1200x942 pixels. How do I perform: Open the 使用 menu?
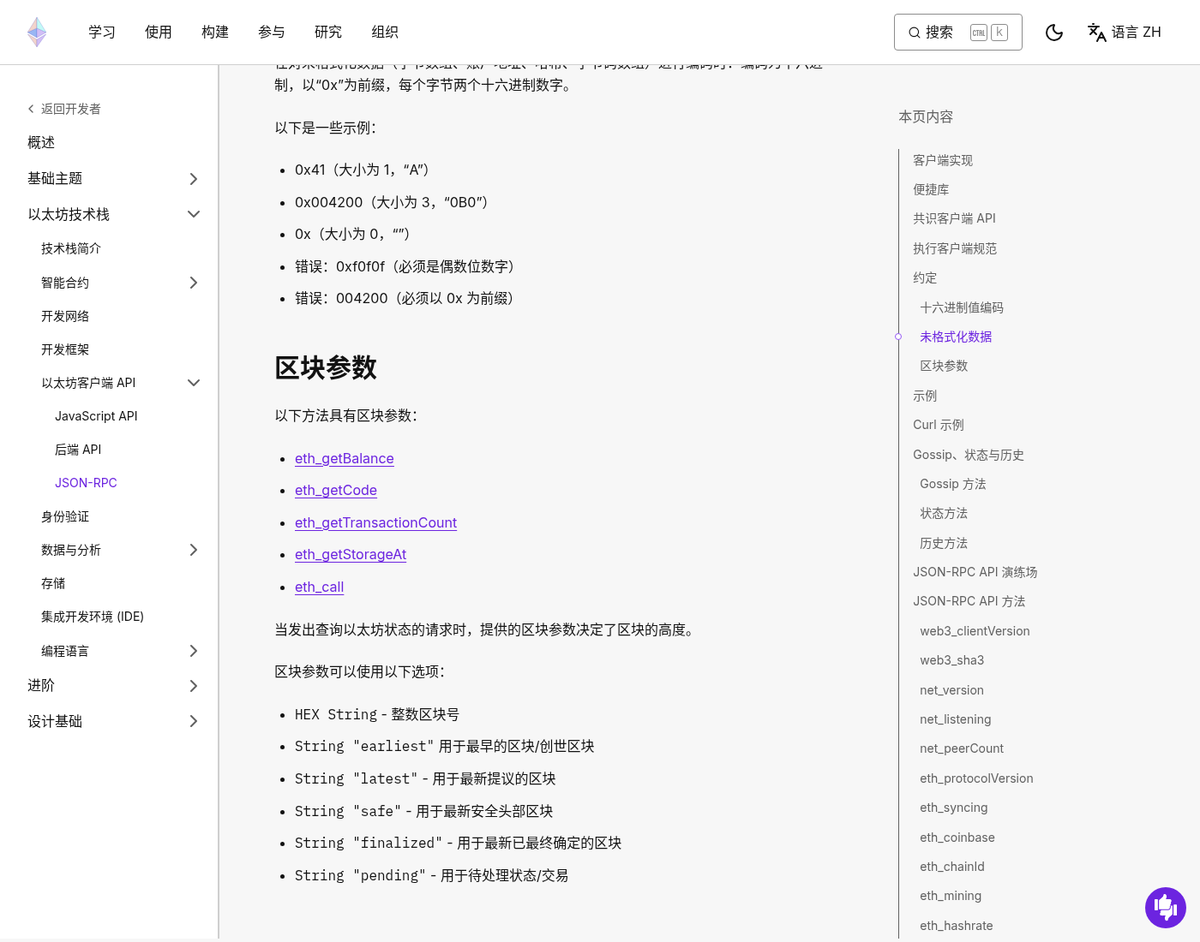[x=158, y=32]
